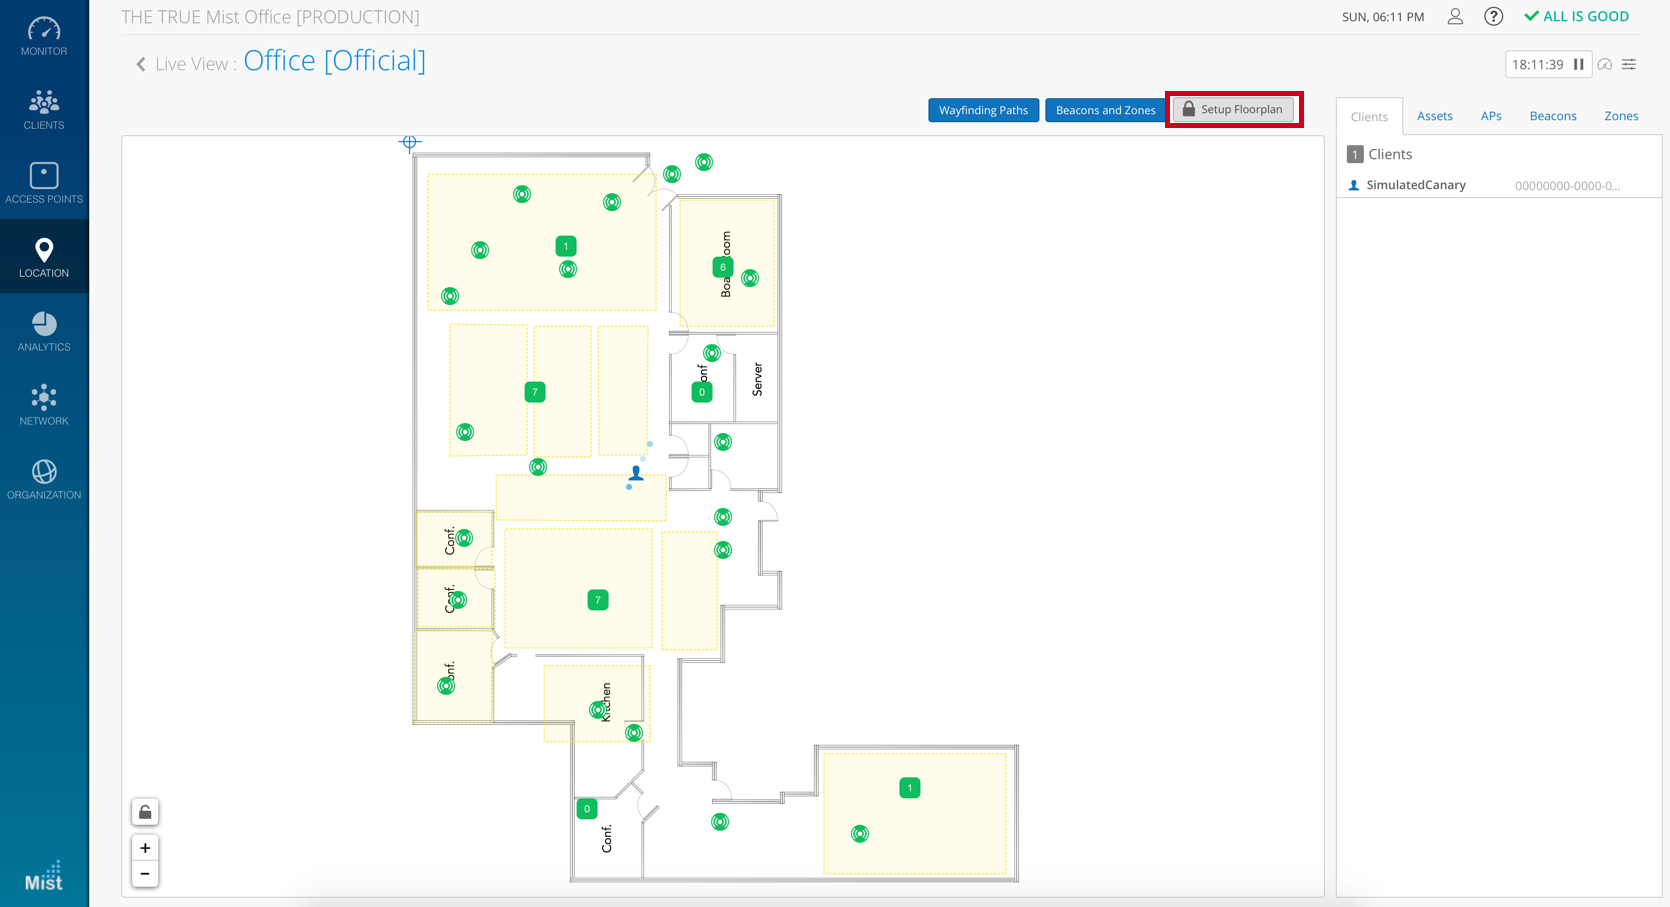Click the map origin crosshair marker
1670x907 pixels.
coord(409,142)
